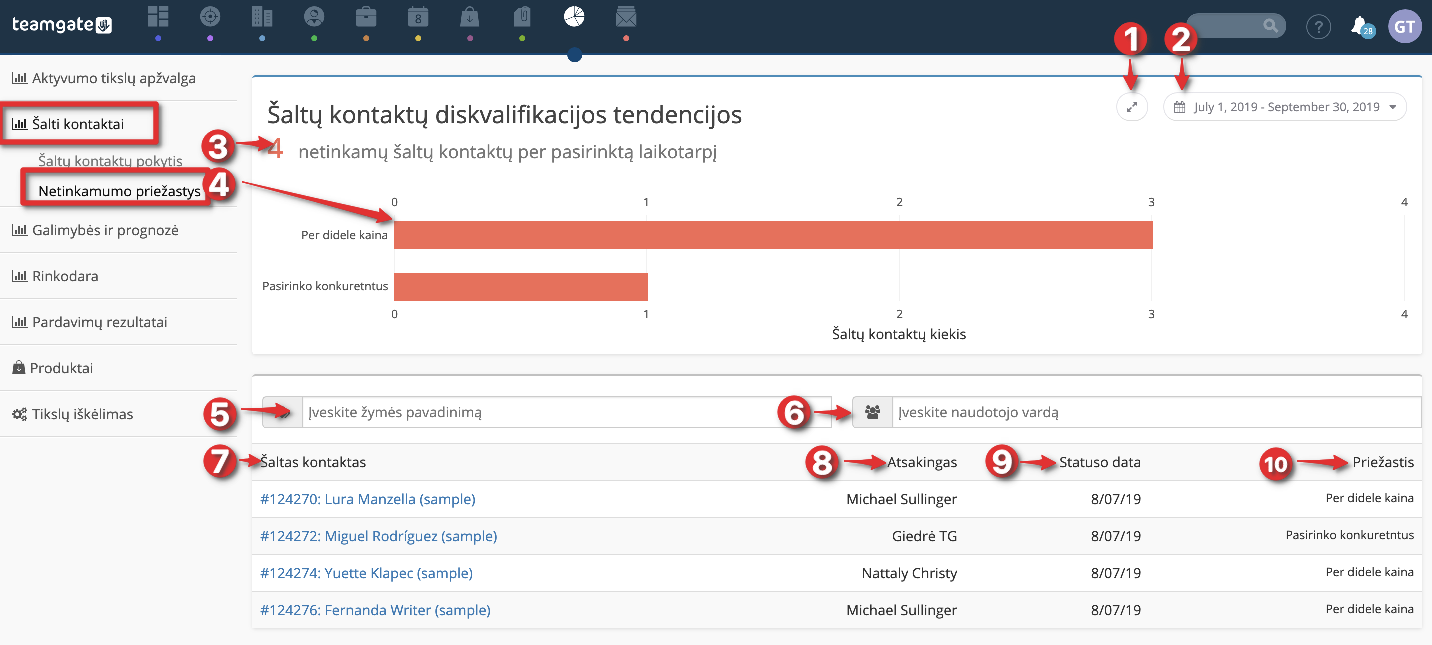Image resolution: width=1432 pixels, height=645 pixels.
Task: Open the files paperclip icon in top navigation
Action: tap(521, 16)
